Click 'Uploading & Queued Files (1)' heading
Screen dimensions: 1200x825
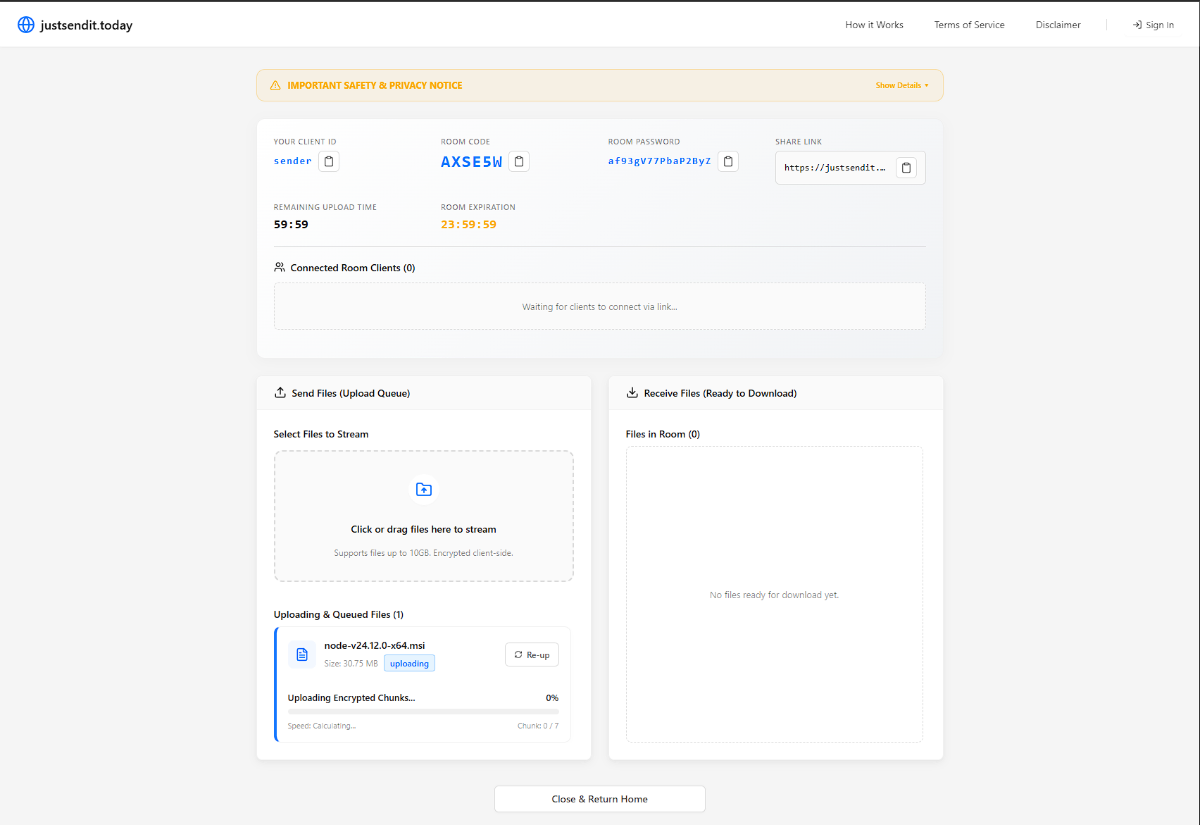pos(339,614)
